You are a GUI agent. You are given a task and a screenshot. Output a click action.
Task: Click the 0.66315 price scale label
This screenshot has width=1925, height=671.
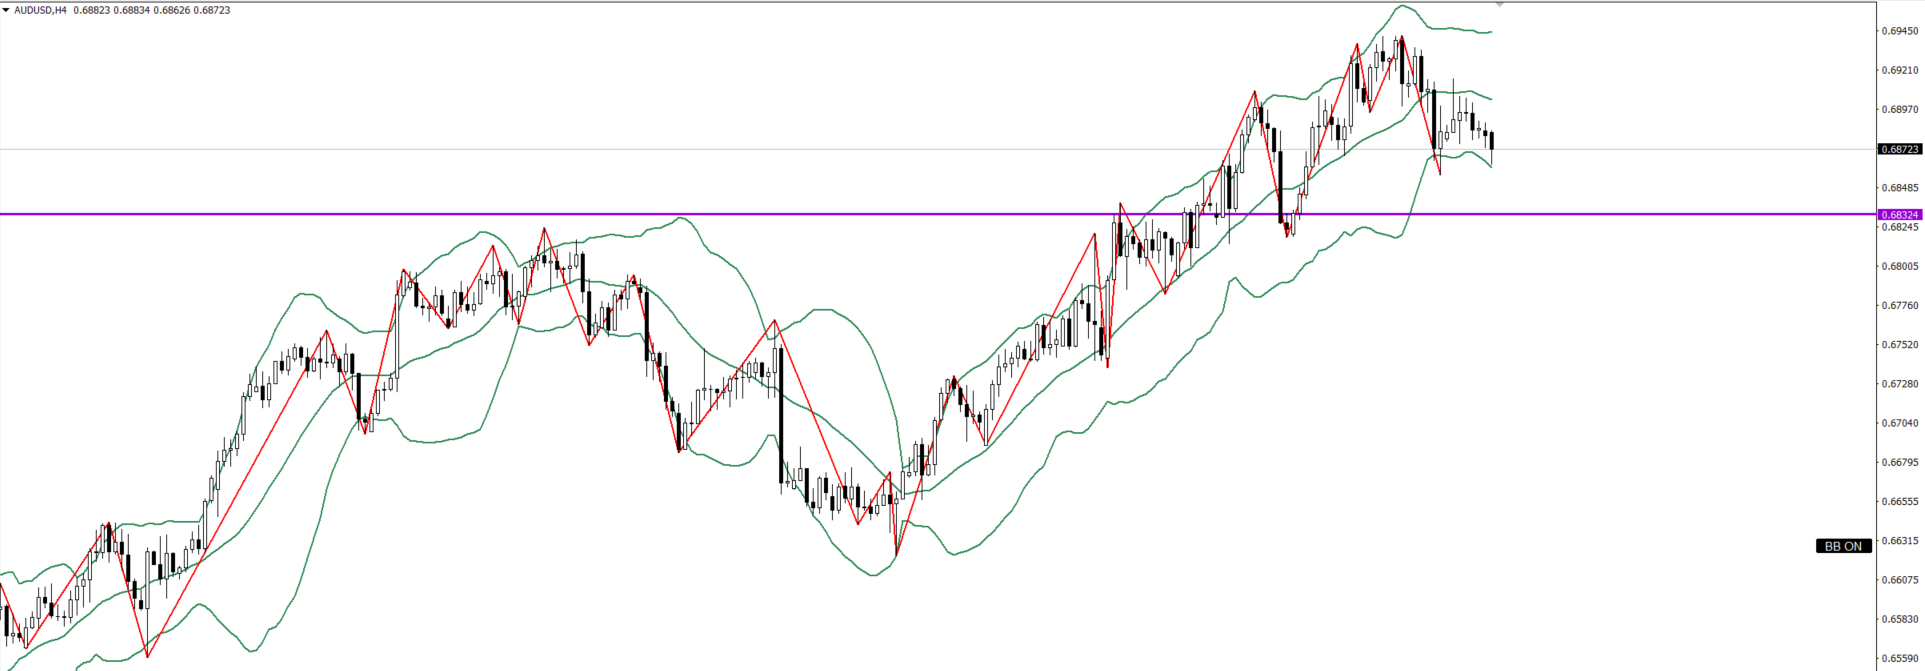[x=1899, y=541]
